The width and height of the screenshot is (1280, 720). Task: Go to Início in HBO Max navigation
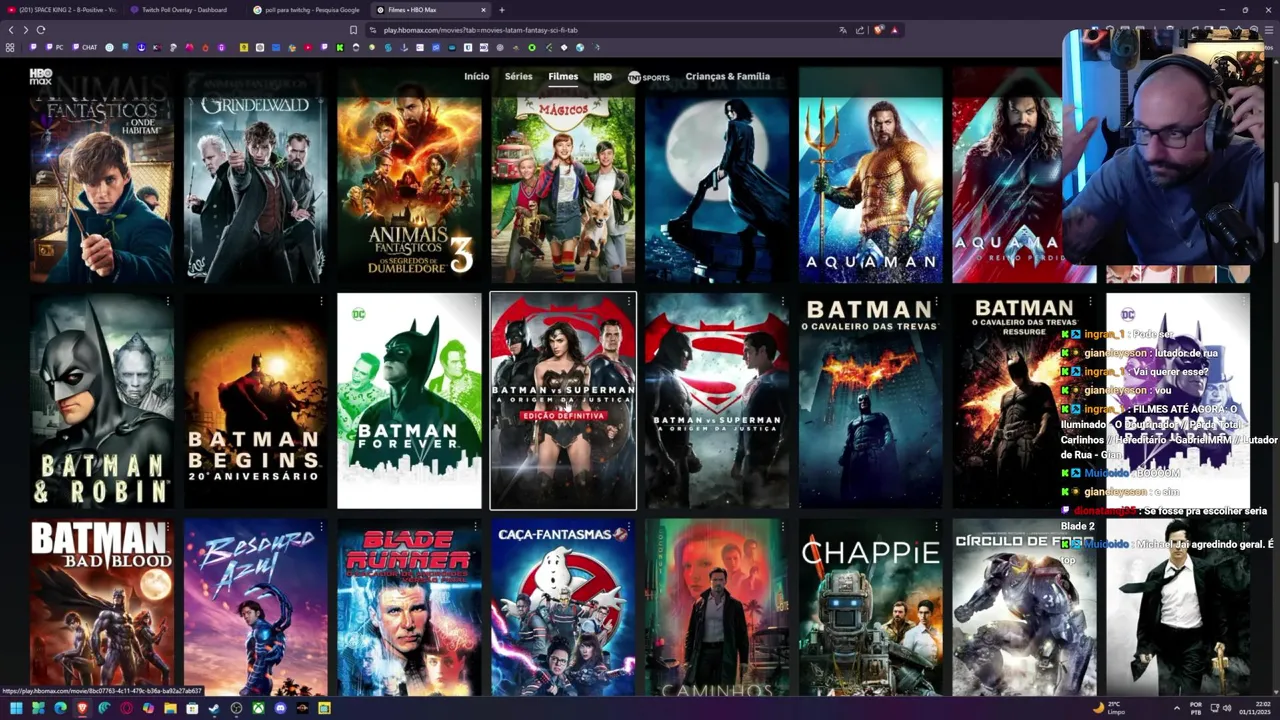click(477, 76)
